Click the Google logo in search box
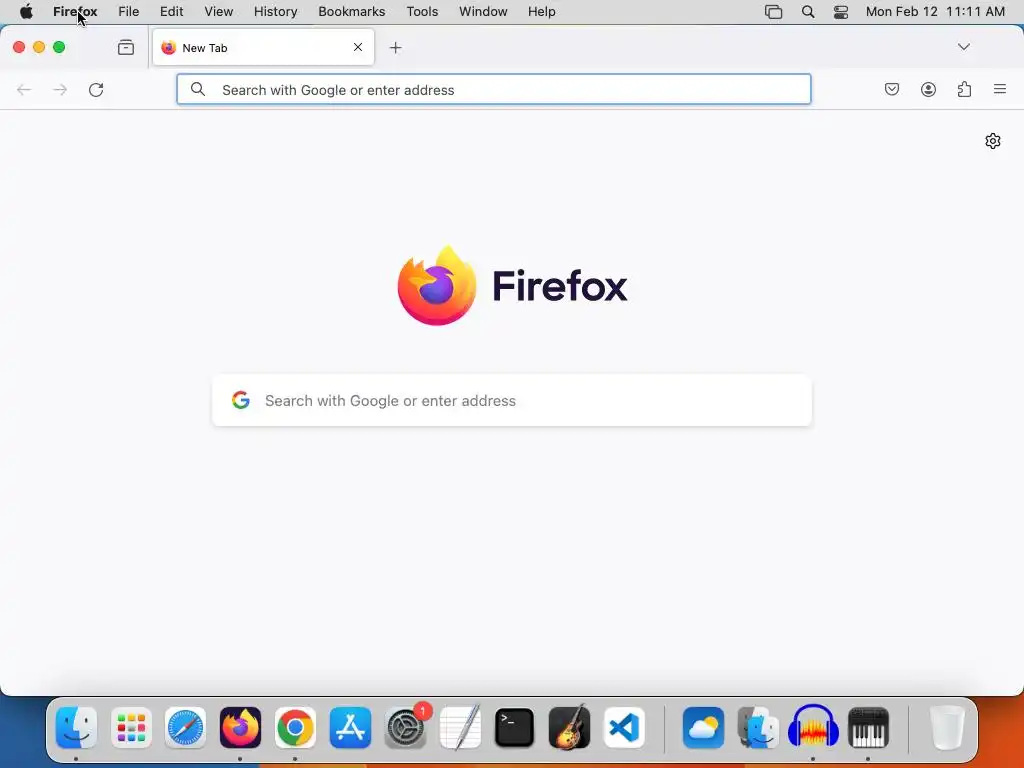Image resolution: width=1024 pixels, height=768 pixels. pyautogui.click(x=241, y=400)
